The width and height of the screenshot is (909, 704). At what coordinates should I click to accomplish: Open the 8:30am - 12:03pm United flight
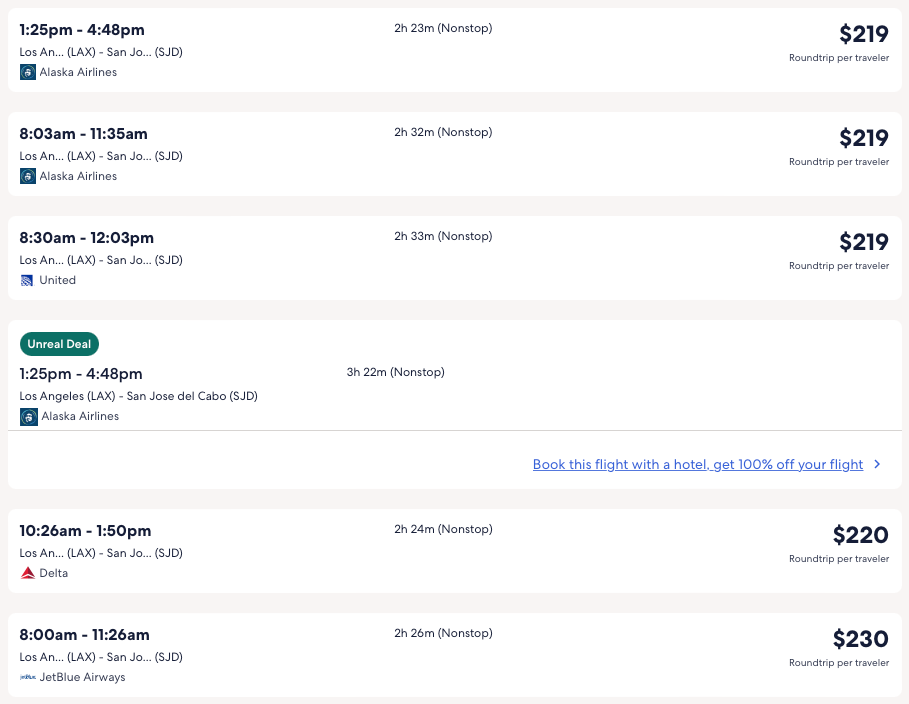click(x=87, y=238)
